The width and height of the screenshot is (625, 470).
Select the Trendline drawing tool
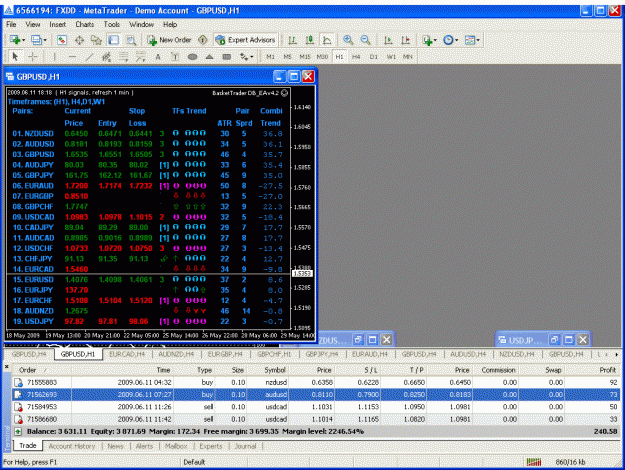89,57
